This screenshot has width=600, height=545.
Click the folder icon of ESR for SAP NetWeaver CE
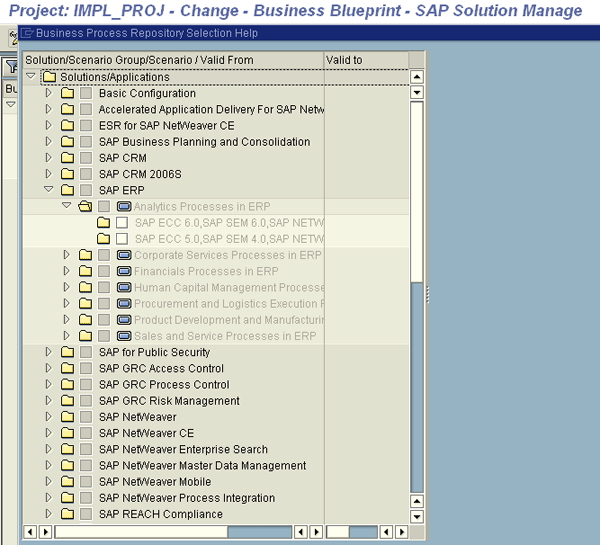(x=67, y=125)
